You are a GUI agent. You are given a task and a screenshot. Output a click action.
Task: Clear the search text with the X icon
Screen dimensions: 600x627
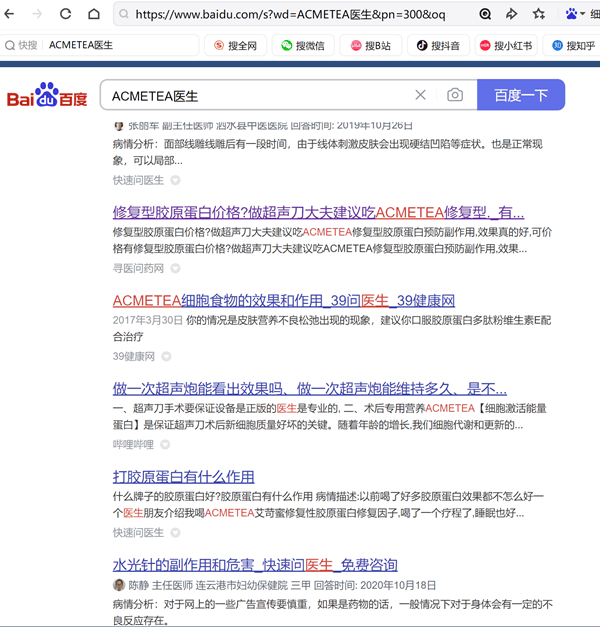(420, 95)
